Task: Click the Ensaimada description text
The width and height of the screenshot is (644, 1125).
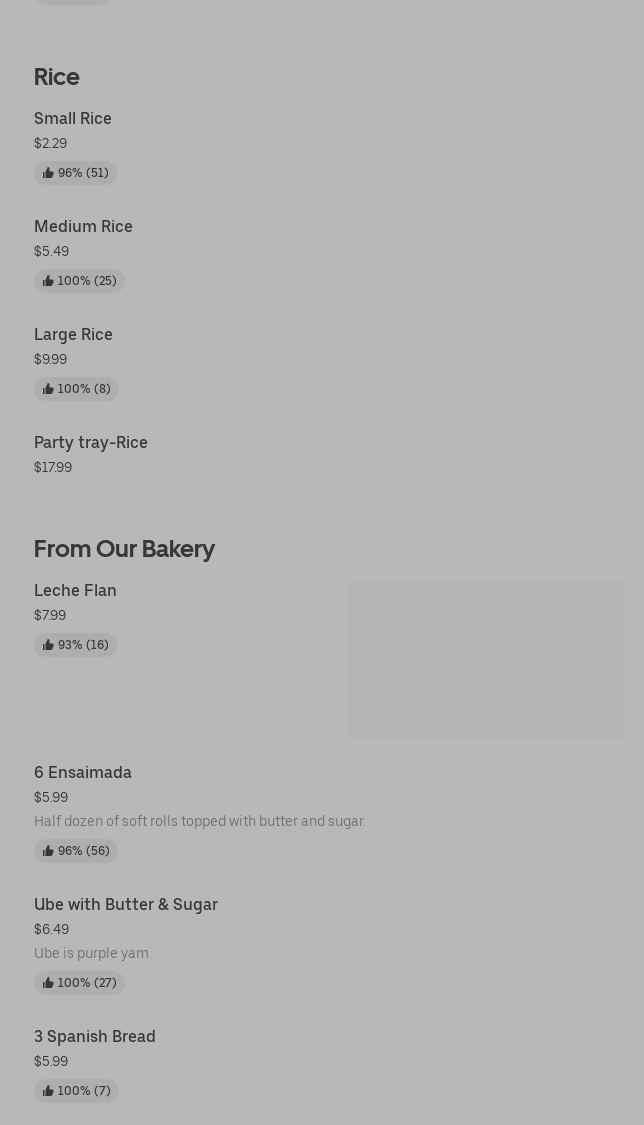Action: (x=199, y=821)
